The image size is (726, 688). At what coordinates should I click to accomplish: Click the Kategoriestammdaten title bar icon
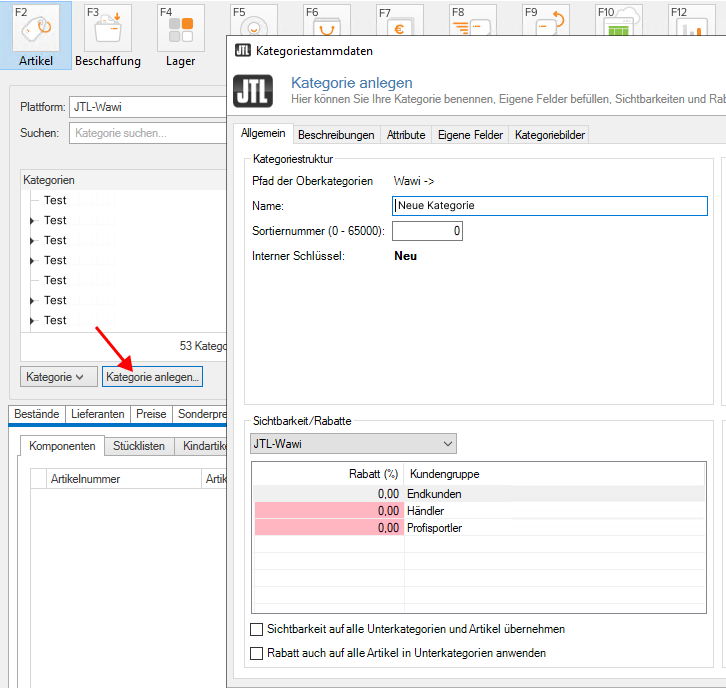[243, 50]
